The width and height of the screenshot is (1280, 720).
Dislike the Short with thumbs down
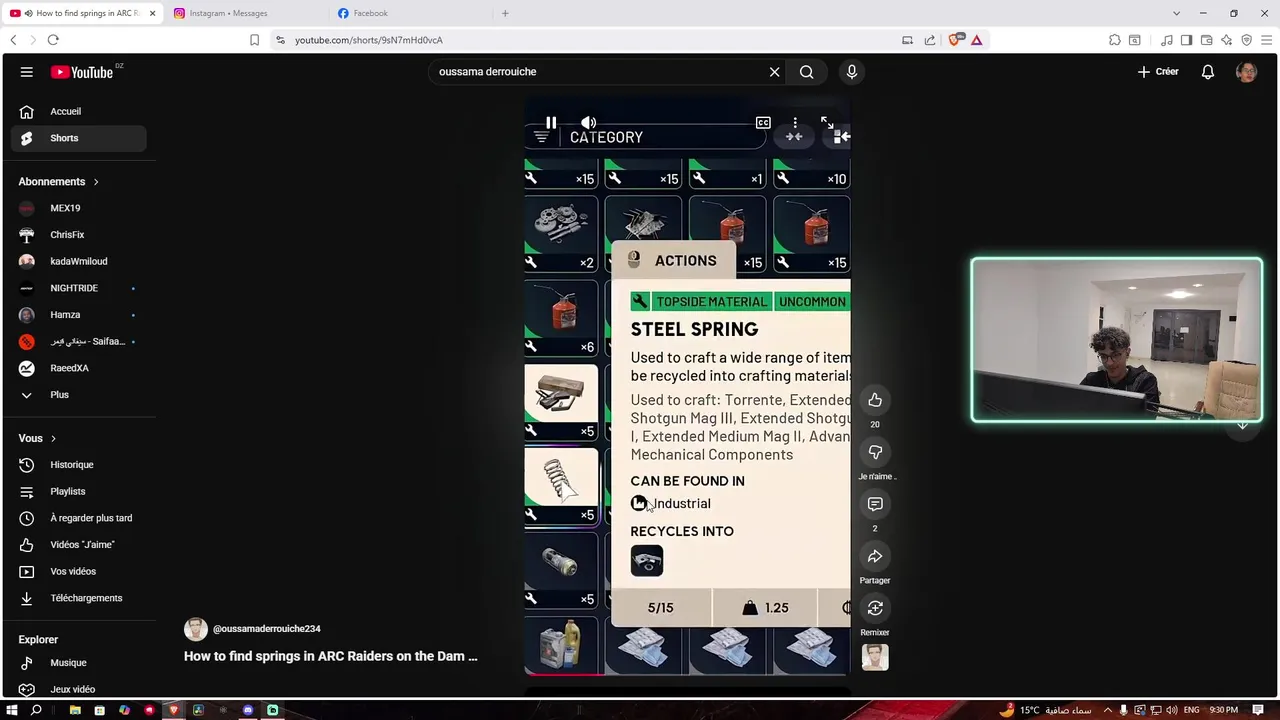click(875, 452)
